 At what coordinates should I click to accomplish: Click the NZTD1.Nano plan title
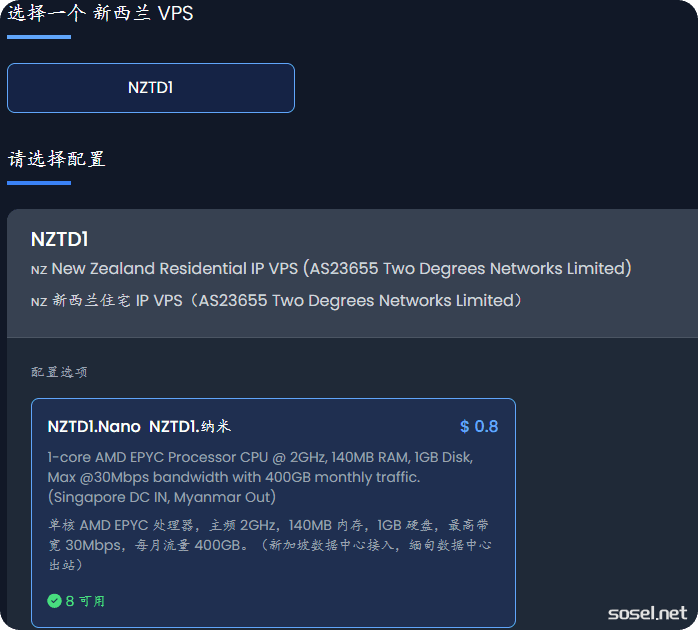click(94, 427)
